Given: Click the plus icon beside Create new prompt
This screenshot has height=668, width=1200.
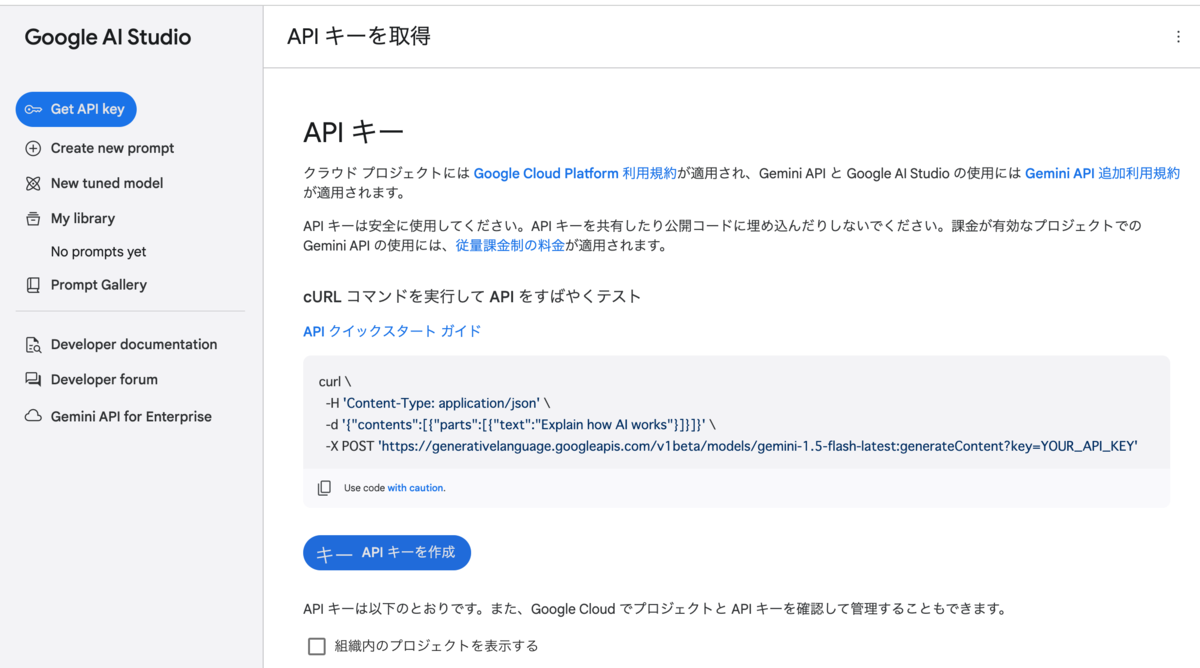Looking at the screenshot, I should pyautogui.click(x=33, y=148).
